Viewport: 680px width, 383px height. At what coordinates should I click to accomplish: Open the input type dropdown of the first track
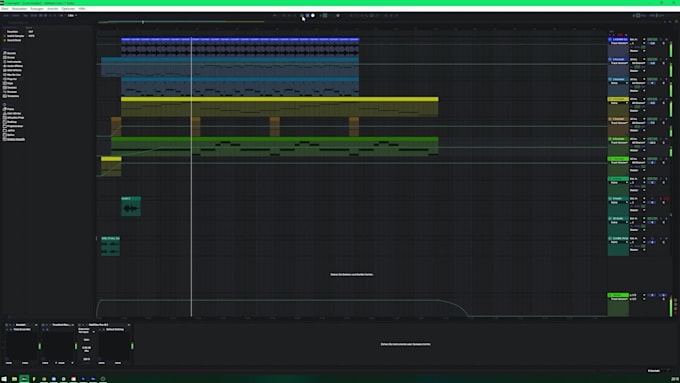[x=637, y=39]
